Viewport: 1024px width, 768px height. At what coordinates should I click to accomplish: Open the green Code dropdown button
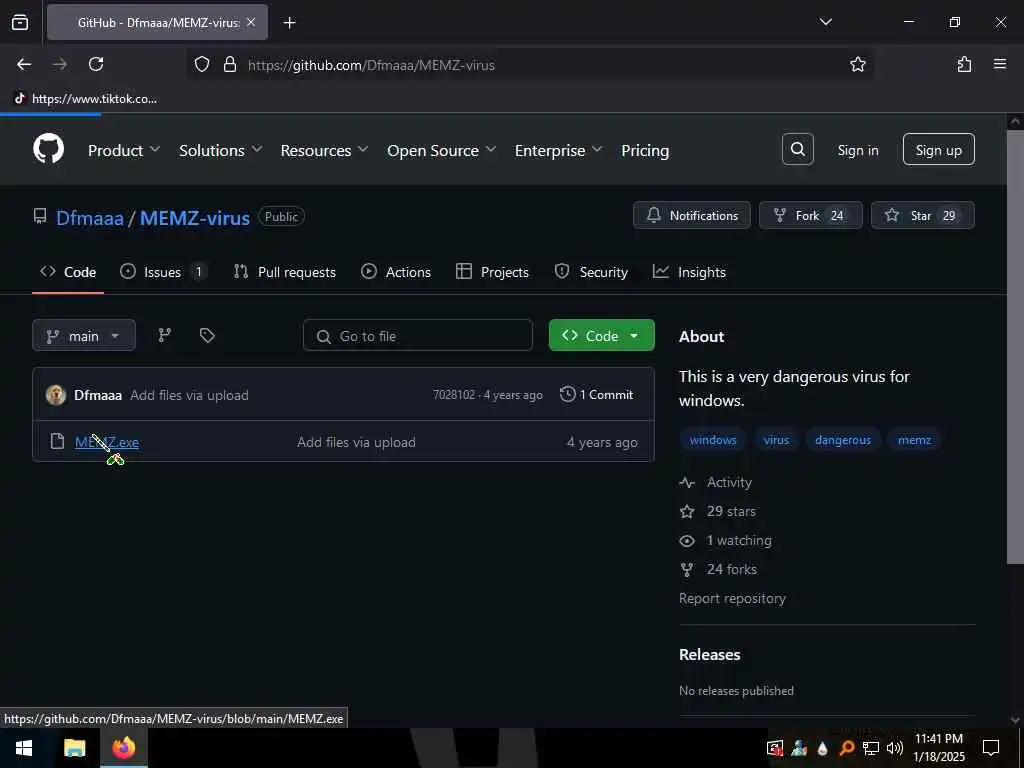coord(601,336)
